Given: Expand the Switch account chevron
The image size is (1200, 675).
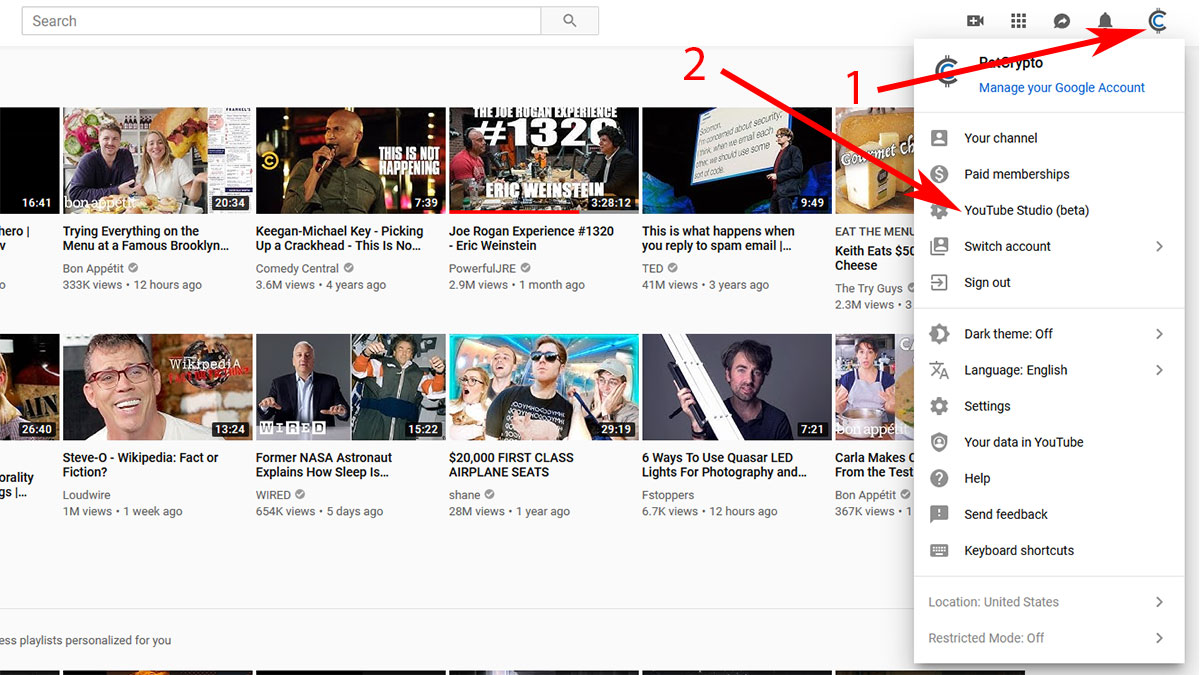Looking at the screenshot, I should (x=1160, y=246).
